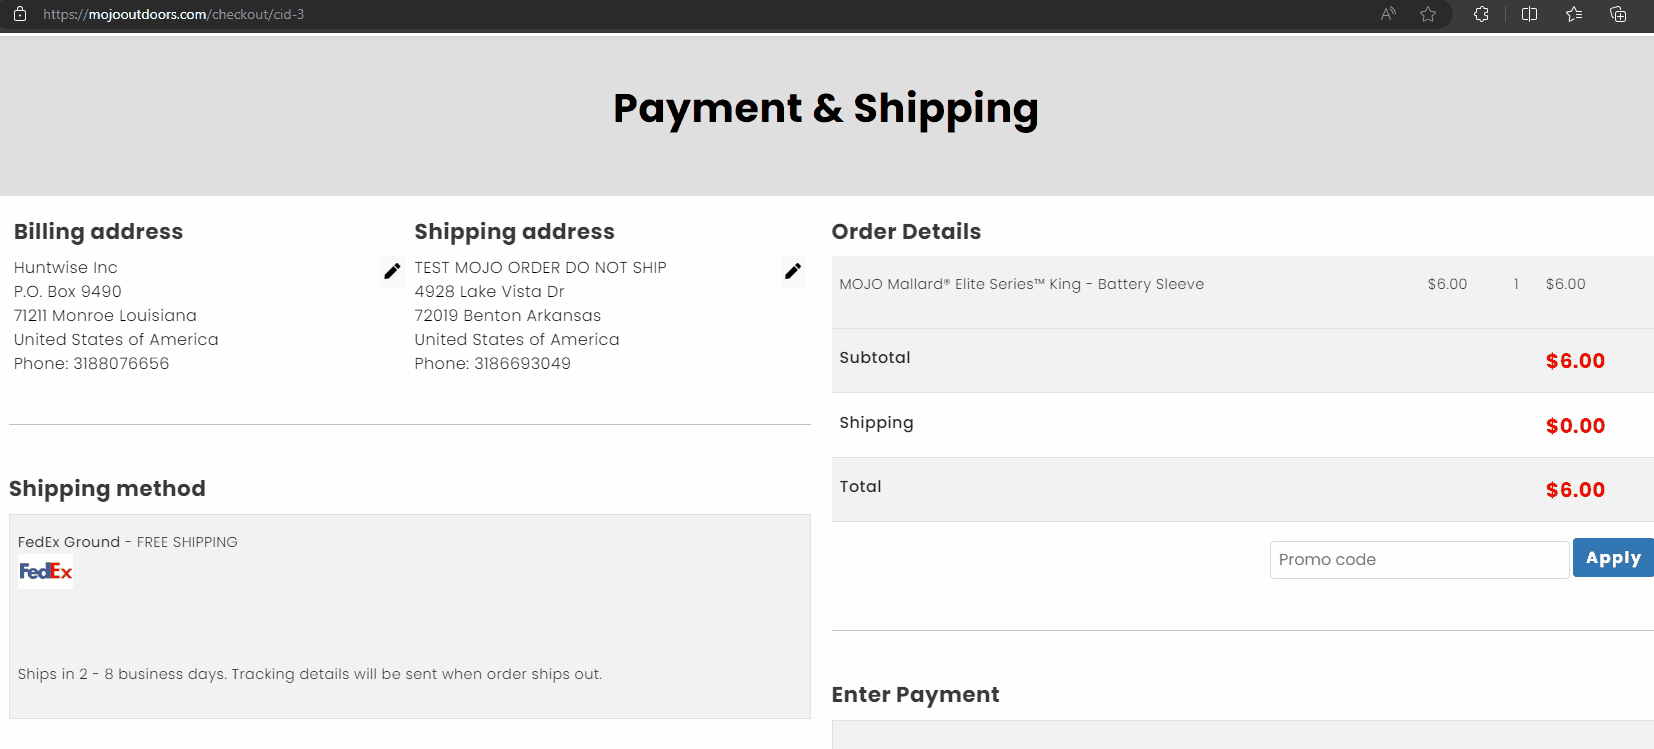
Task: Click the Payment & Shipping page heading
Action: [x=826, y=108]
